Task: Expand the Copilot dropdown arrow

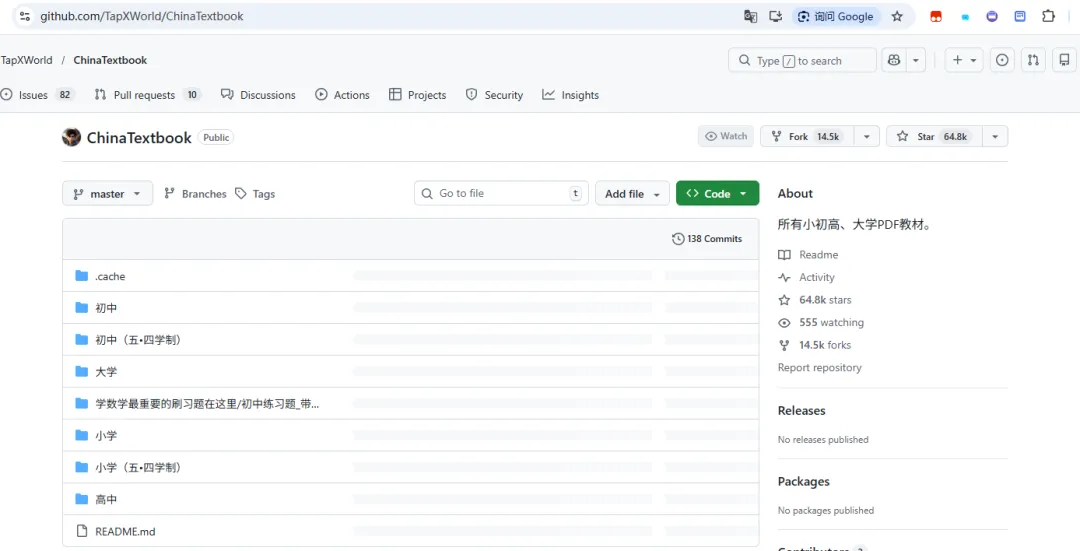Action: 915,61
